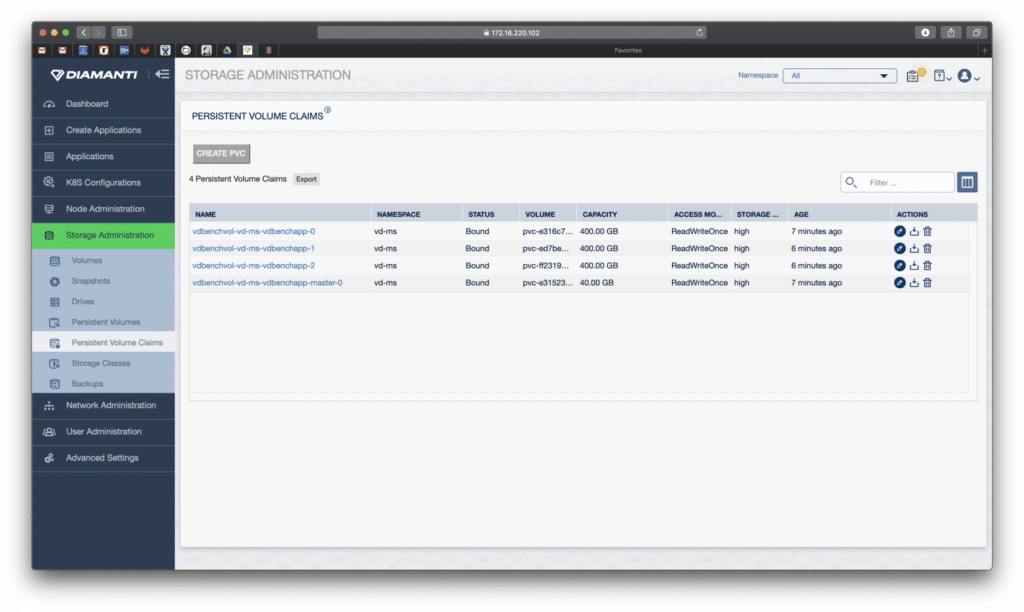Expand User Administration
1024x612 pixels.
(103, 432)
